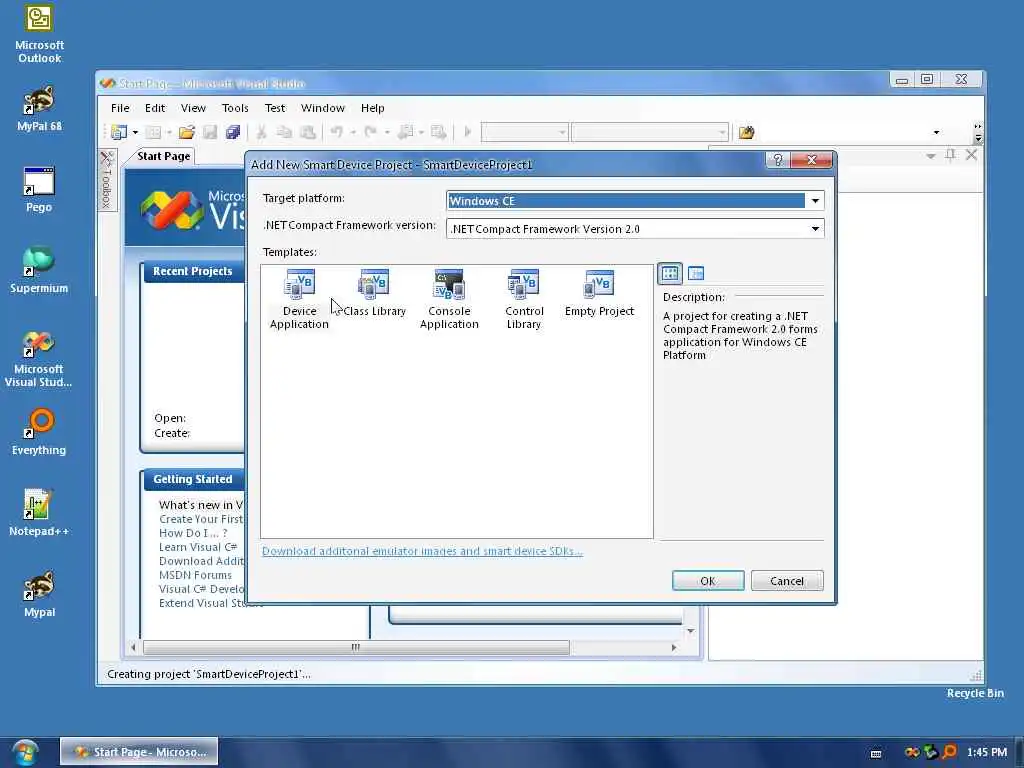Open the Everything desktop icon

coord(39,432)
